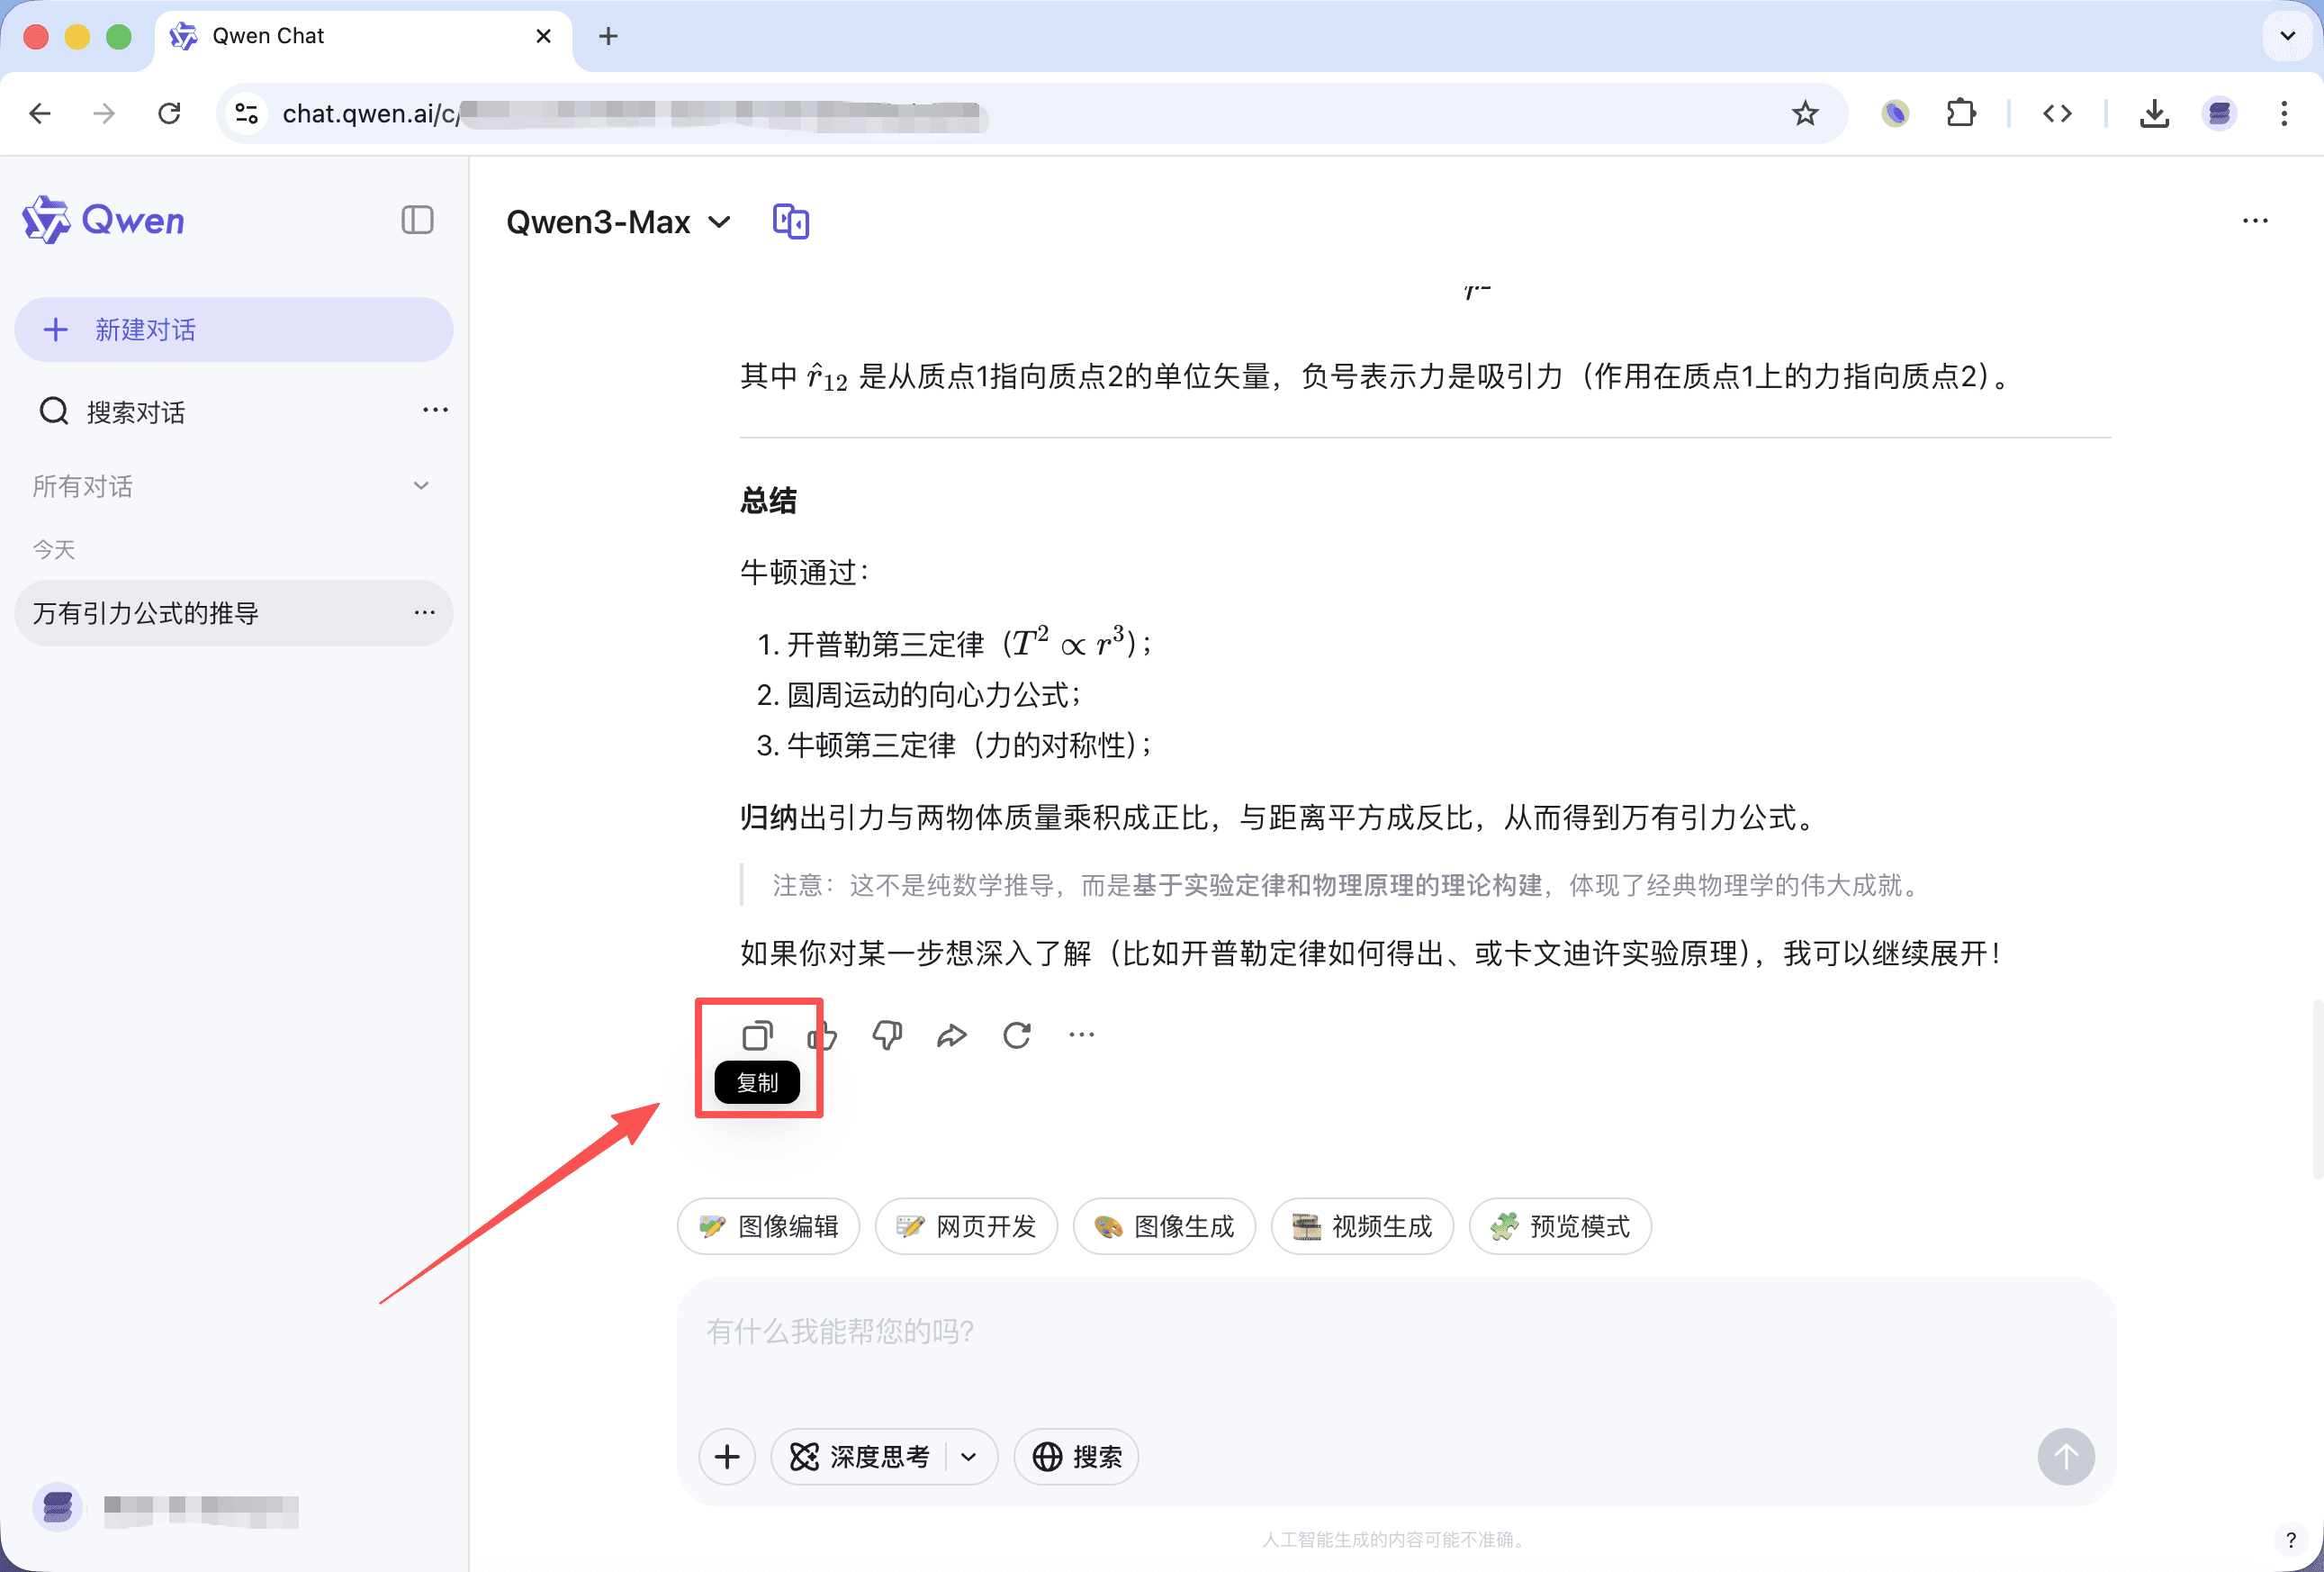Click the thumbs down icon
This screenshot has width=2324, height=1572.
coord(887,1035)
